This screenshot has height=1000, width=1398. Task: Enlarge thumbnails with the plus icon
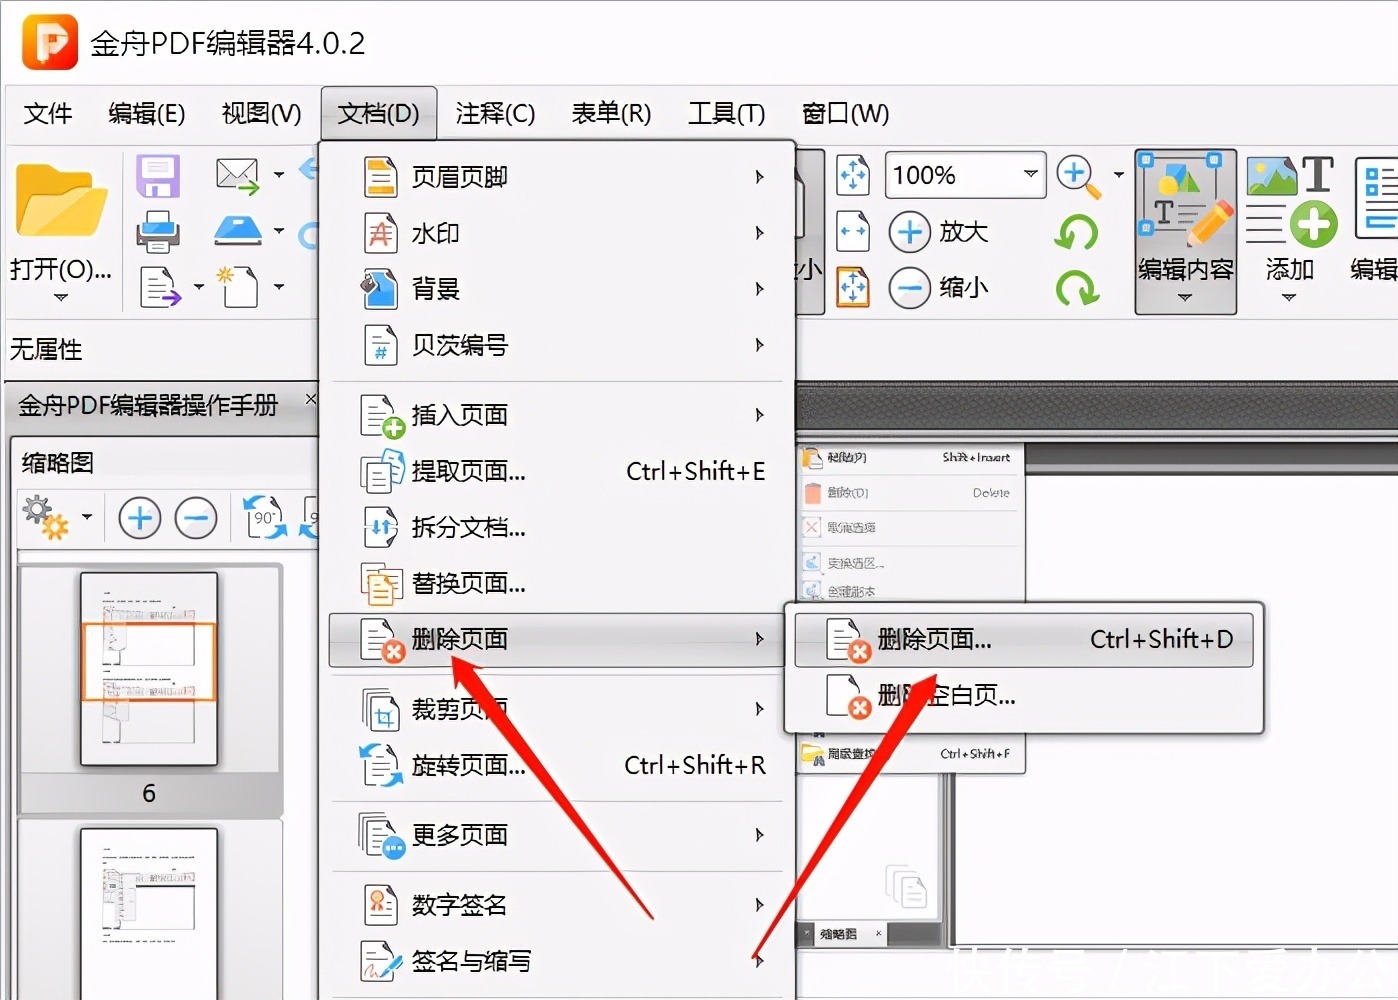pyautogui.click(x=139, y=517)
